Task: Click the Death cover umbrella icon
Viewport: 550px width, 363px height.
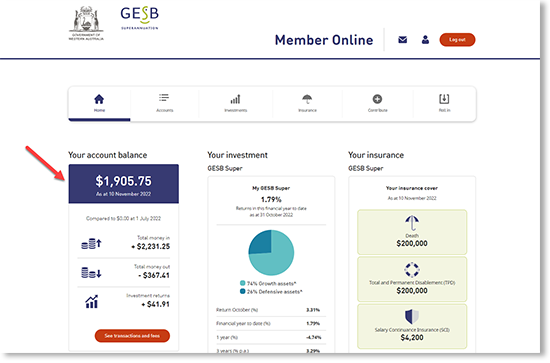Action: pos(412,223)
